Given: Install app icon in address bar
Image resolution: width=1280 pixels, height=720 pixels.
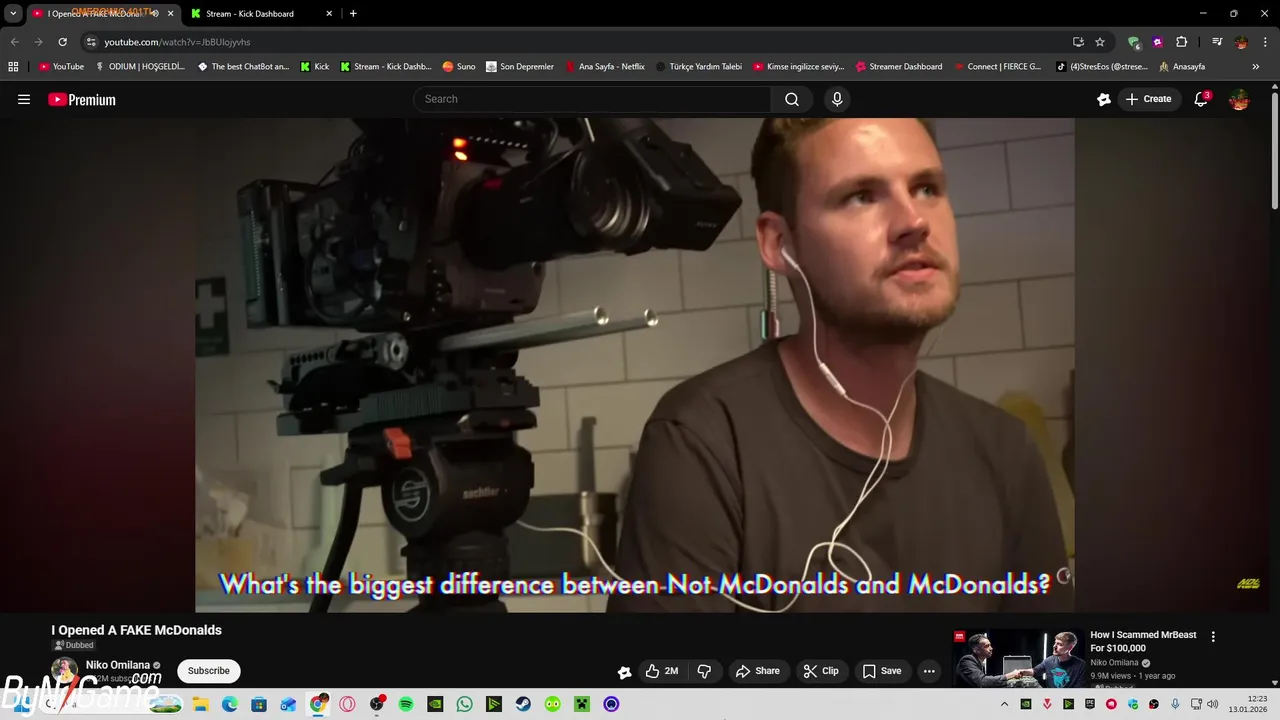Looking at the screenshot, I should [1078, 42].
